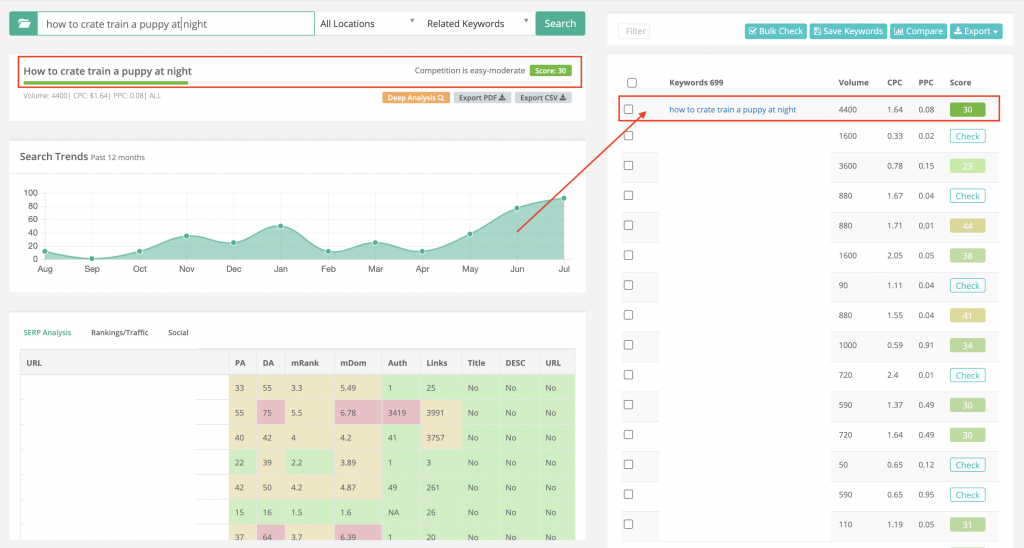Open the folder icon beside the search box
The image size is (1024, 548).
(24, 24)
